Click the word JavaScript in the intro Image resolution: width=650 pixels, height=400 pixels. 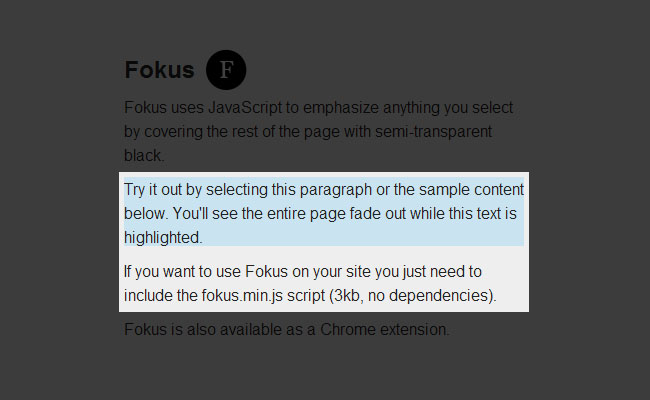pos(249,107)
